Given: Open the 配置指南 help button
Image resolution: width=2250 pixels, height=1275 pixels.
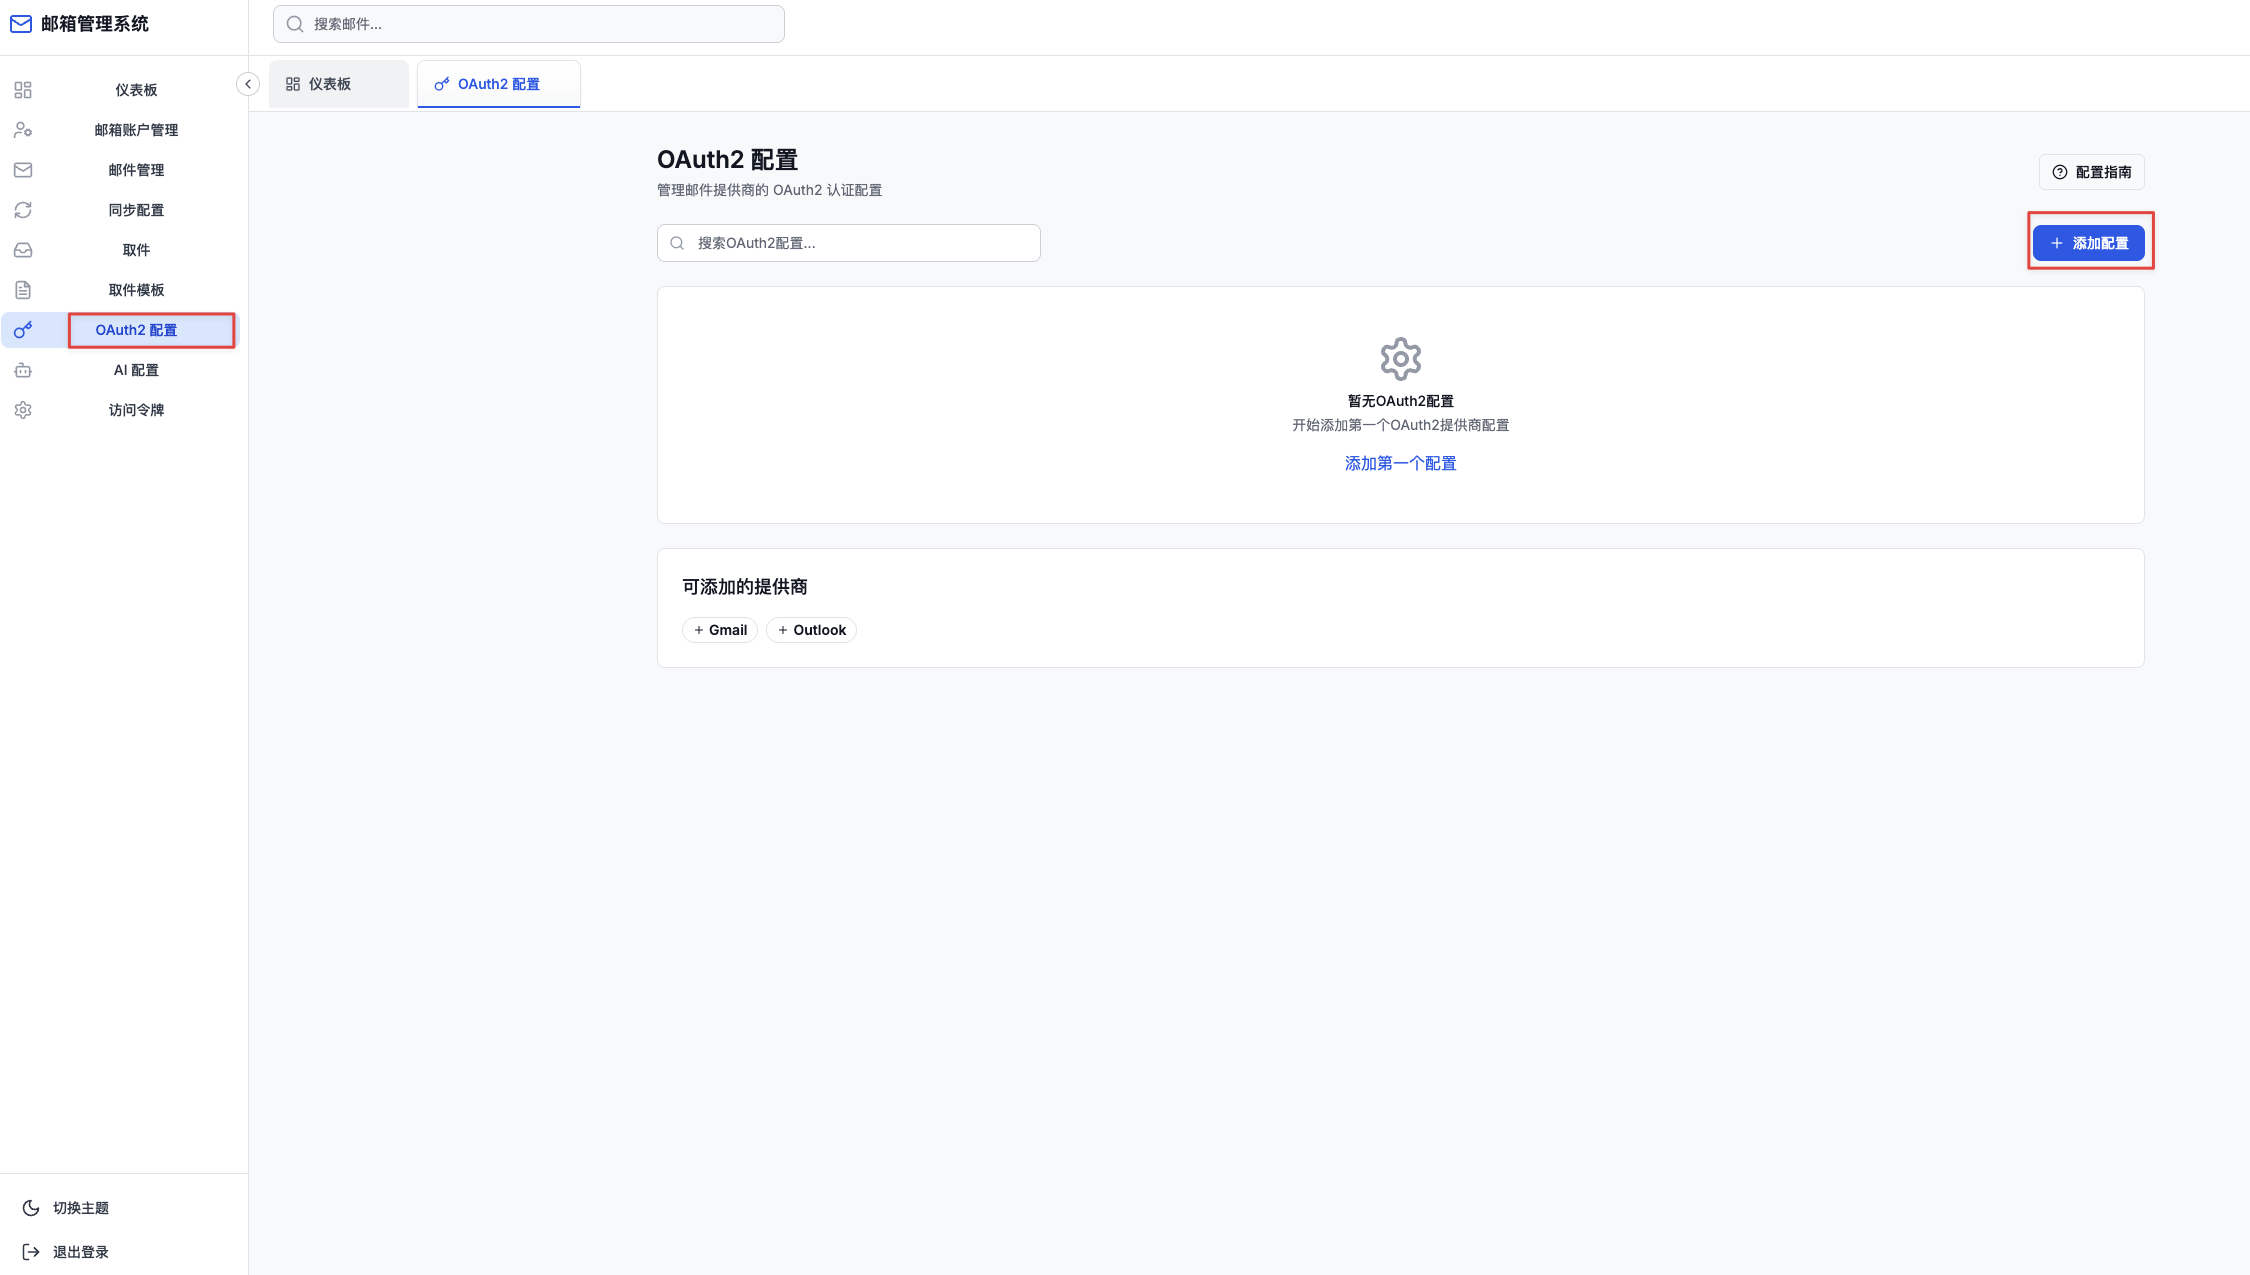Looking at the screenshot, I should pos(2091,172).
